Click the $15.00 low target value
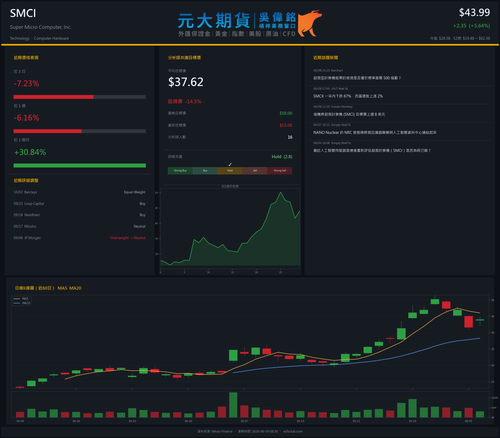Image resolution: width=500 pixels, height=438 pixels. coord(286,125)
